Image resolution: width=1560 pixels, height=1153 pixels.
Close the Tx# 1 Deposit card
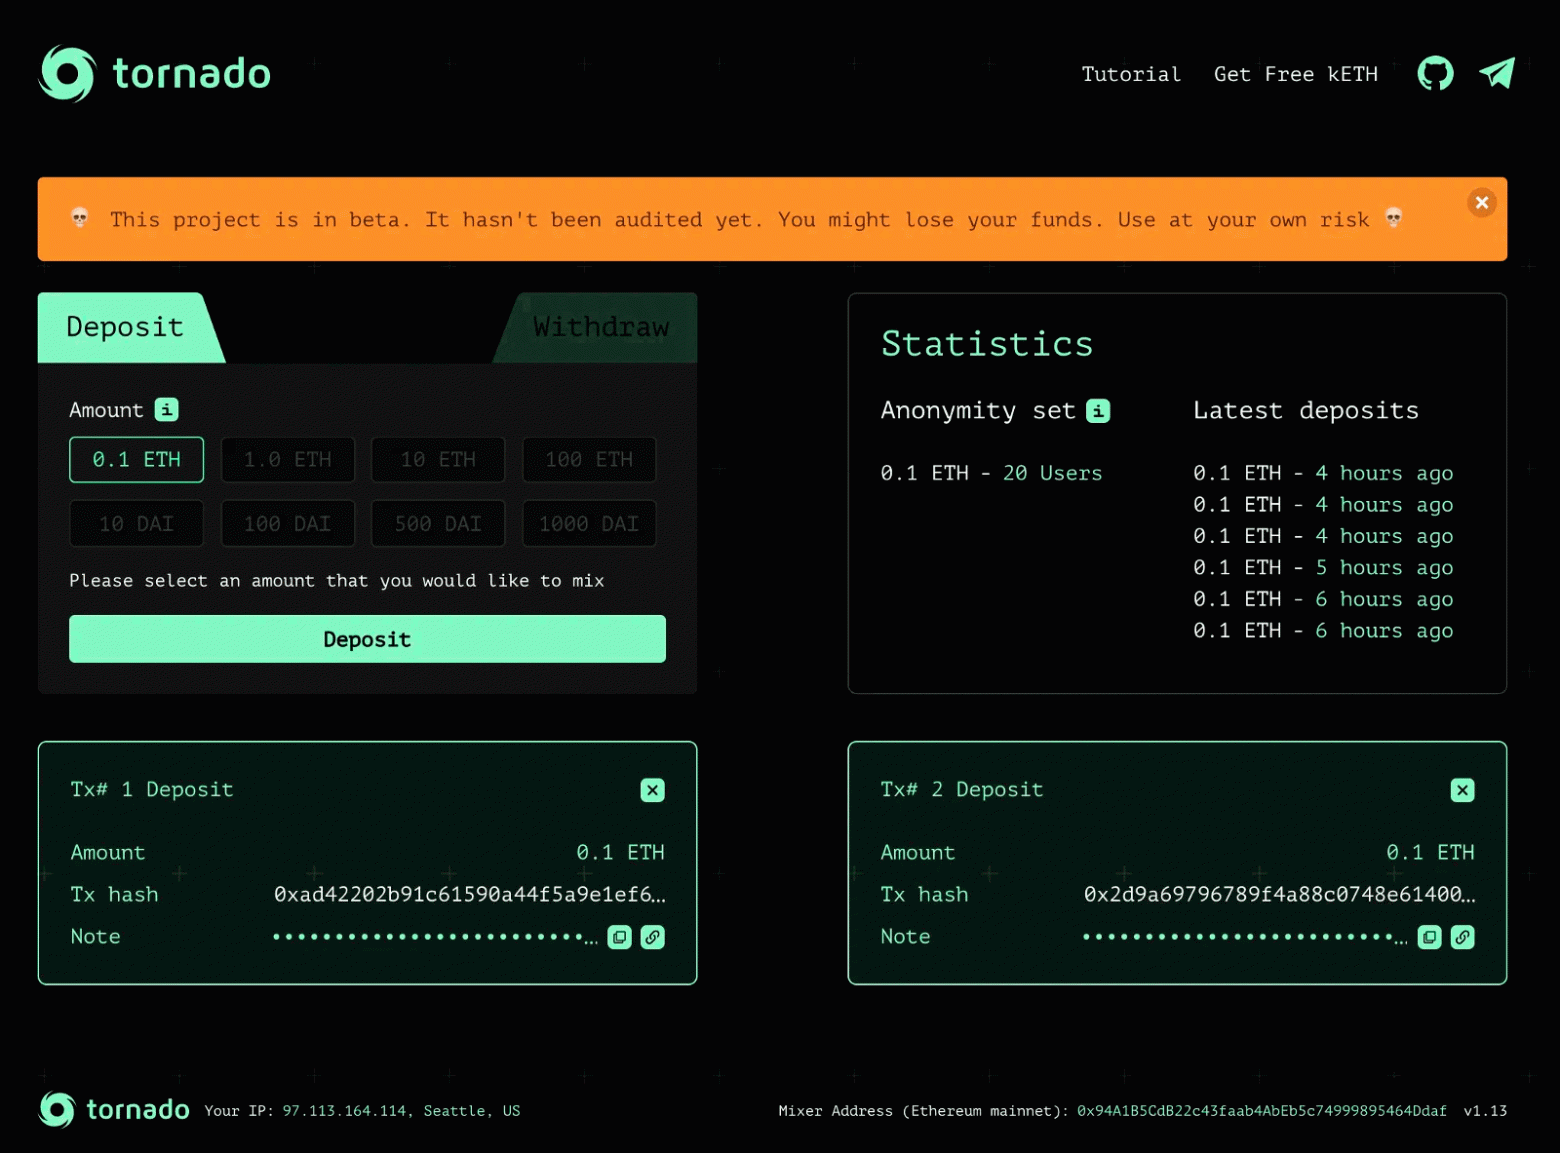point(652,790)
